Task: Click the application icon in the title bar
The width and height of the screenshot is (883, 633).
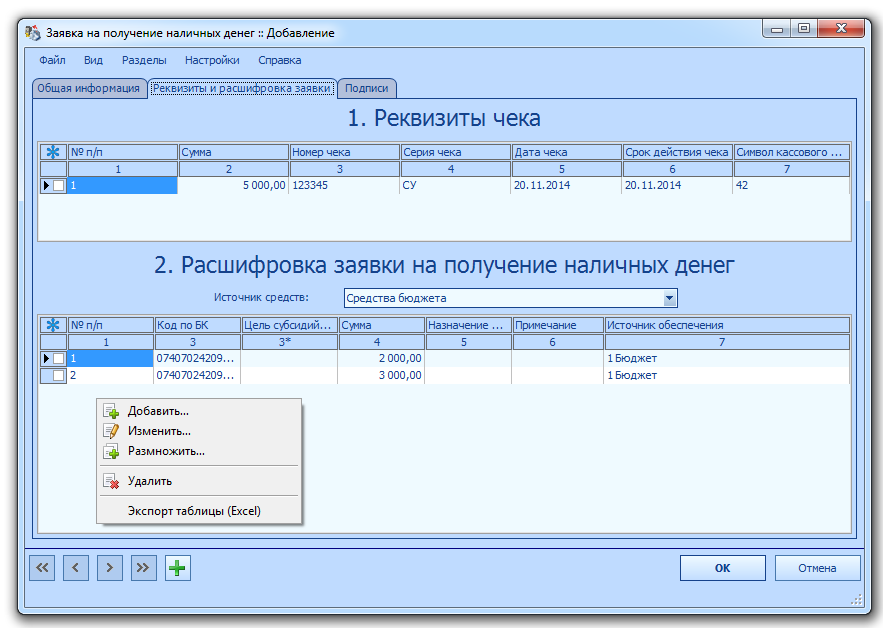Action: pyautogui.click(x=33, y=33)
